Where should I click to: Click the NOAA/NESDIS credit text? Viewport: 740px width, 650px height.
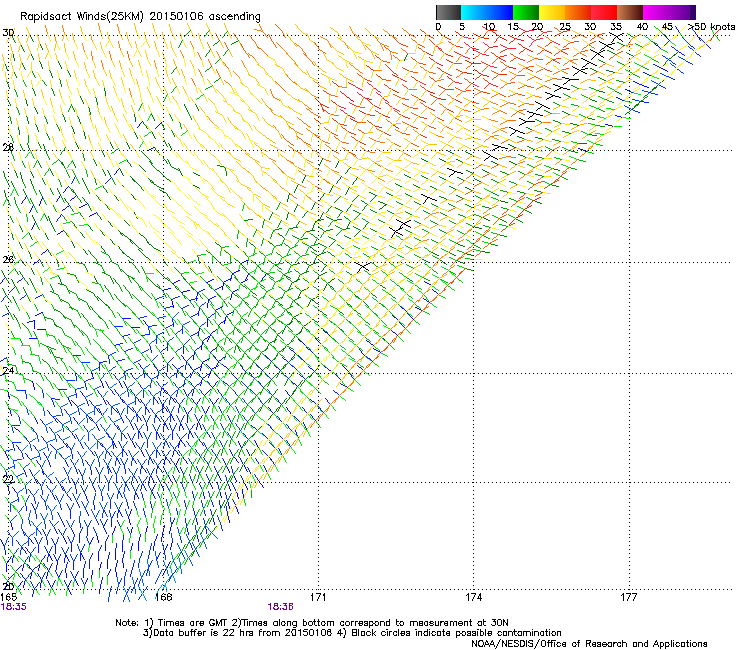589,644
